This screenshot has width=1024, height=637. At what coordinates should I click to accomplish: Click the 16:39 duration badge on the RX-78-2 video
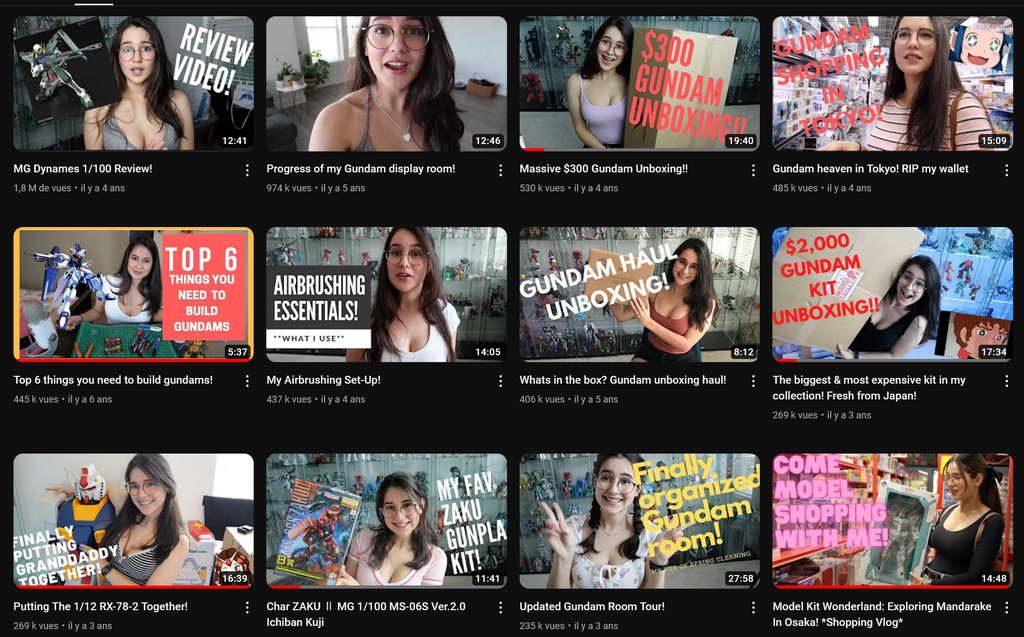point(233,578)
